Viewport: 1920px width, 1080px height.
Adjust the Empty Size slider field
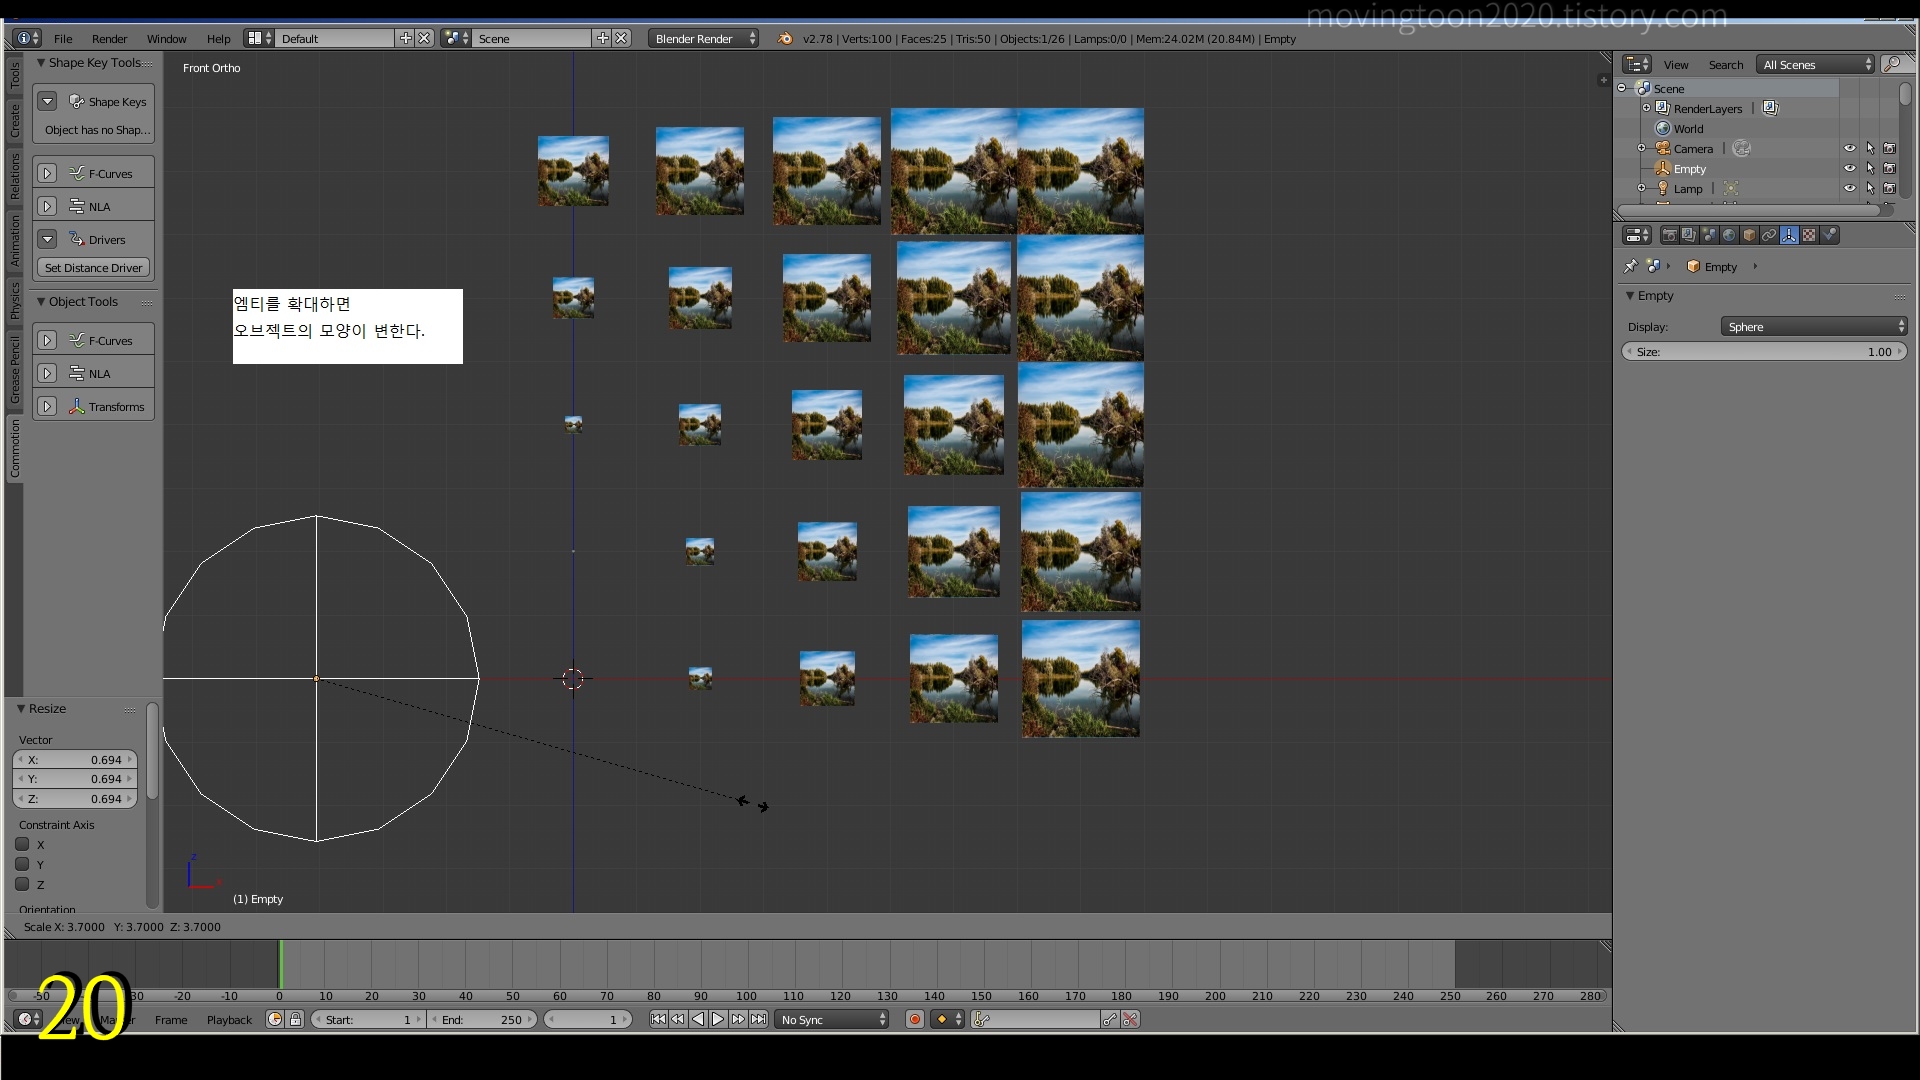[x=1764, y=351]
